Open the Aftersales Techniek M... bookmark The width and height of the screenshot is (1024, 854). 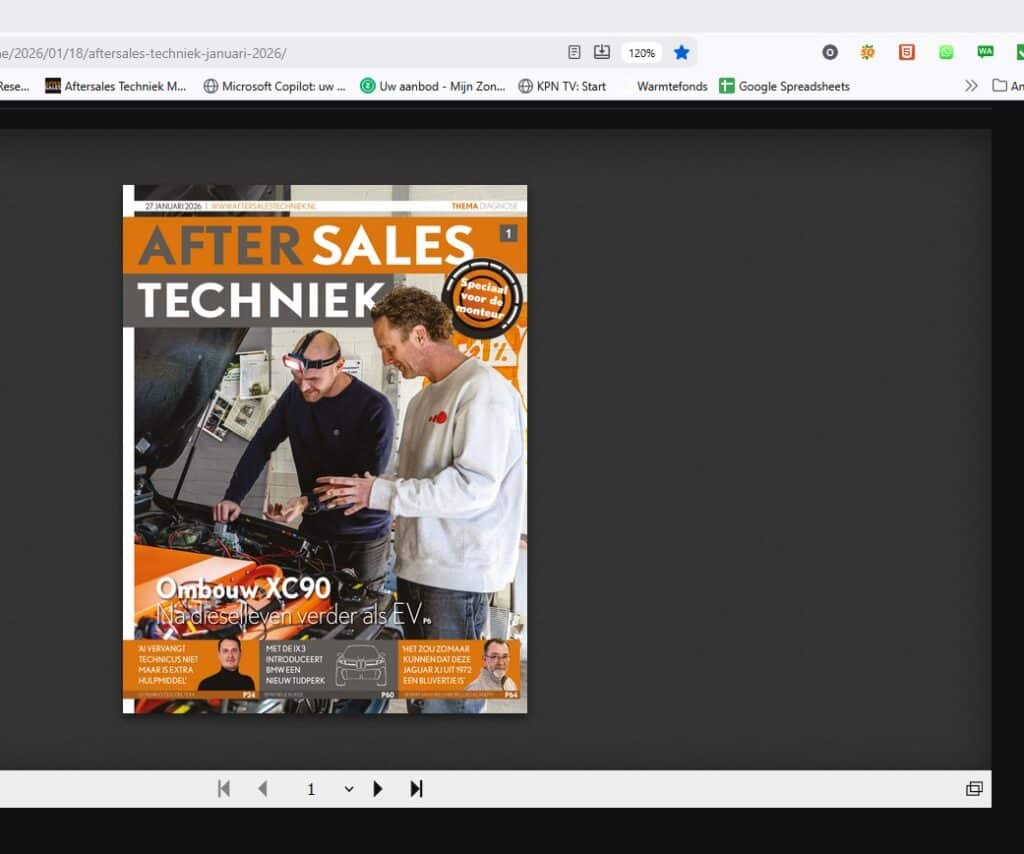116,86
